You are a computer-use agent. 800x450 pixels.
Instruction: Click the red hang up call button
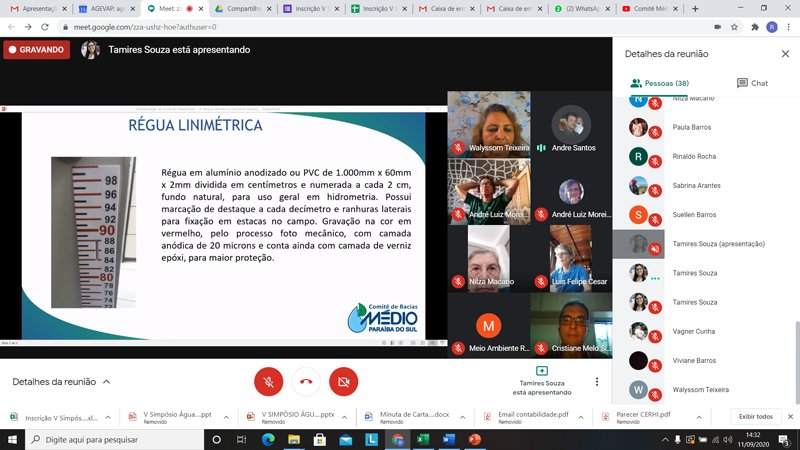306,381
